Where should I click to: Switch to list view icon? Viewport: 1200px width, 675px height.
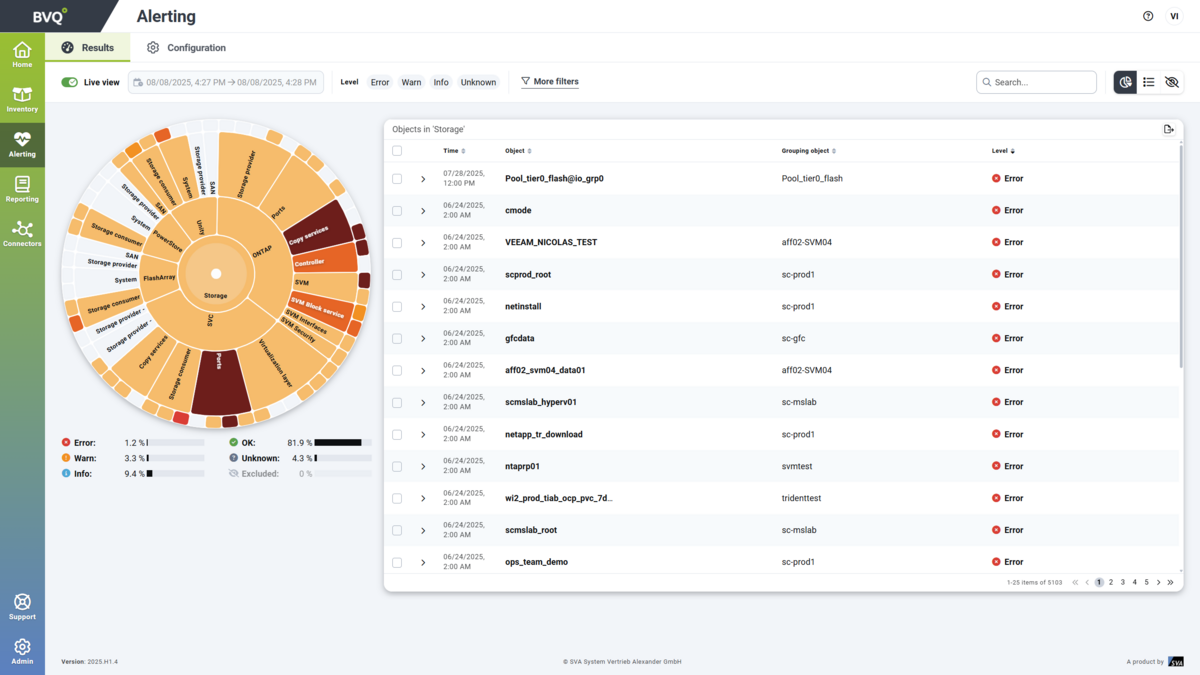tap(1149, 82)
